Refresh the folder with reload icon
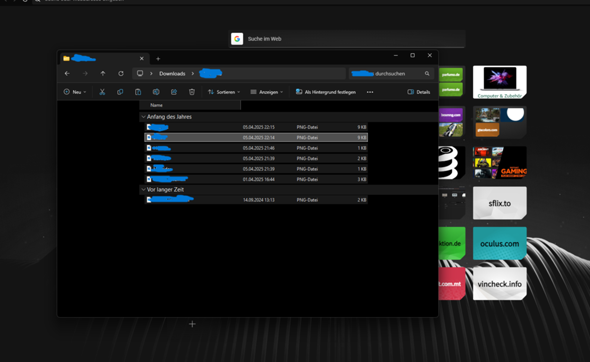The image size is (590, 362). 121,73
